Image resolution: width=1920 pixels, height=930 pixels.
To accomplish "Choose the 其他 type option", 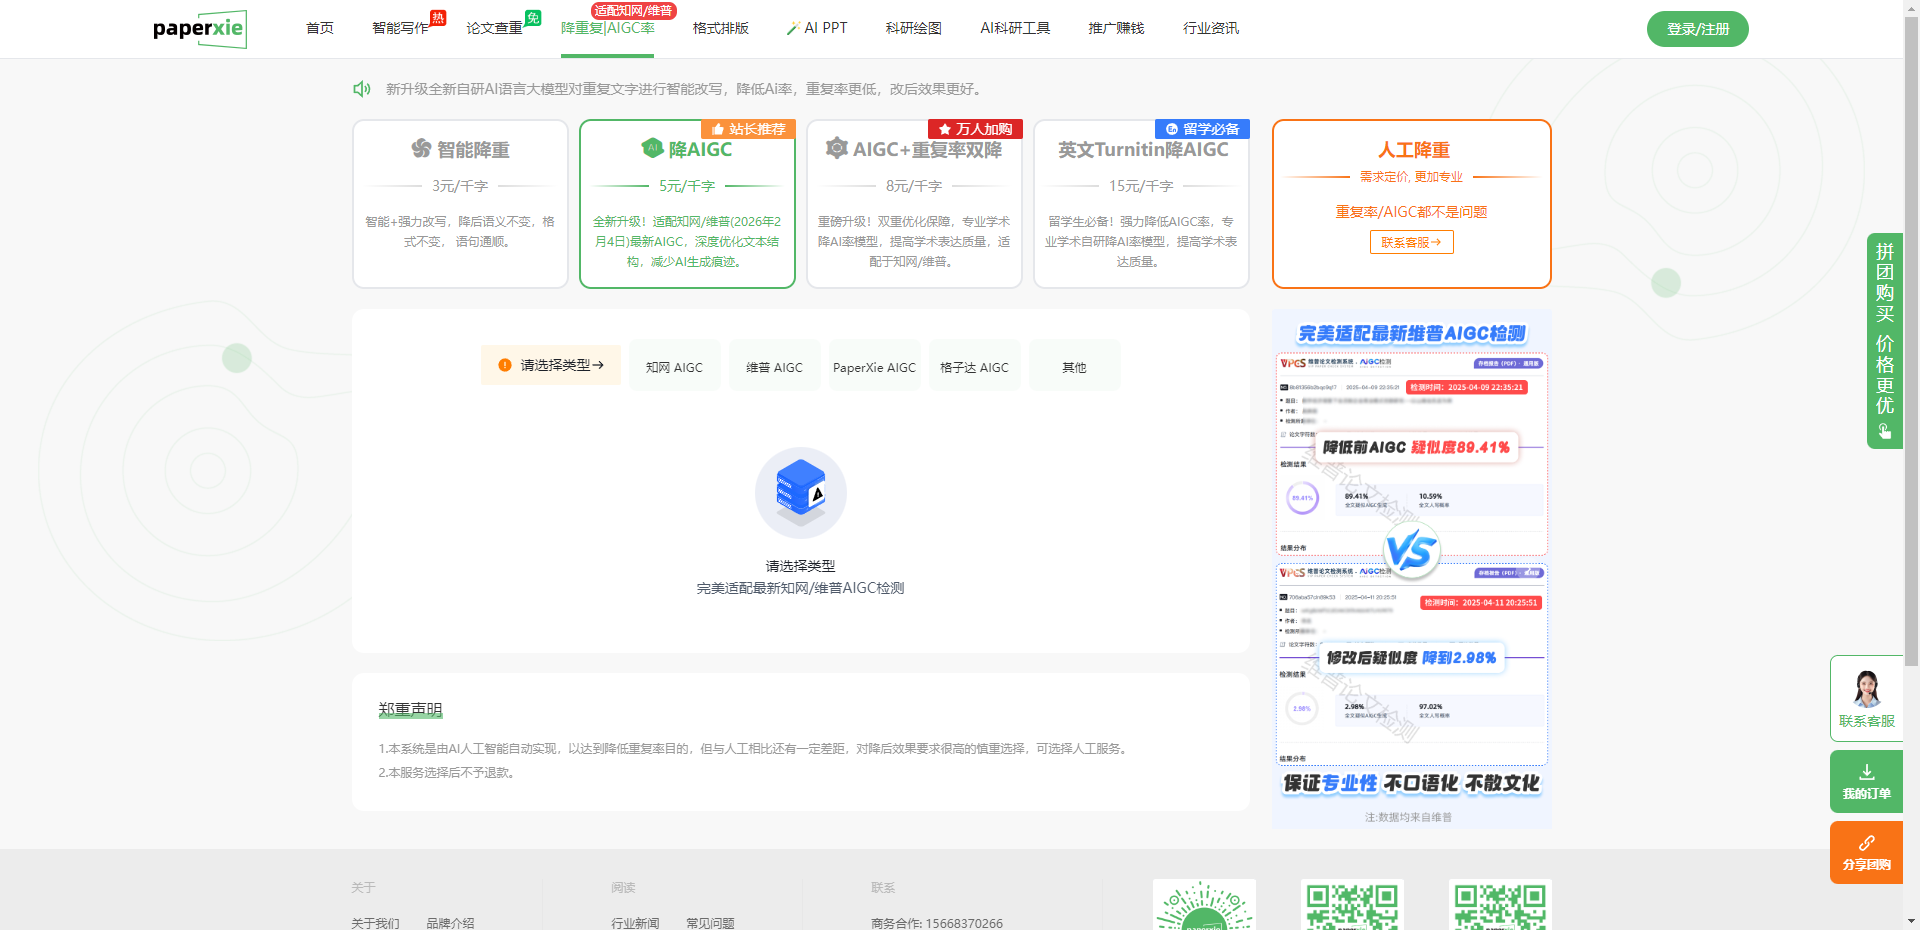I will point(1074,367).
